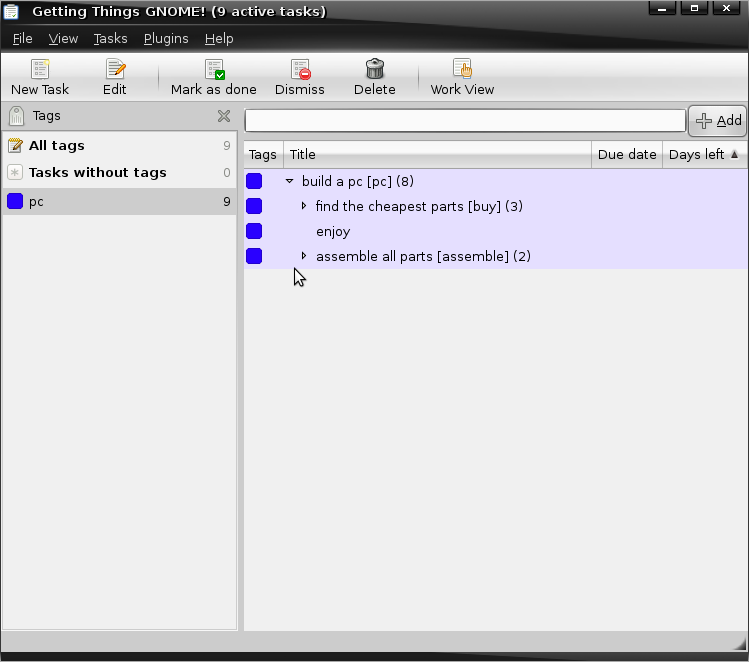Toggle the Work View icon
This screenshot has height=662, width=749.
[x=462, y=69]
